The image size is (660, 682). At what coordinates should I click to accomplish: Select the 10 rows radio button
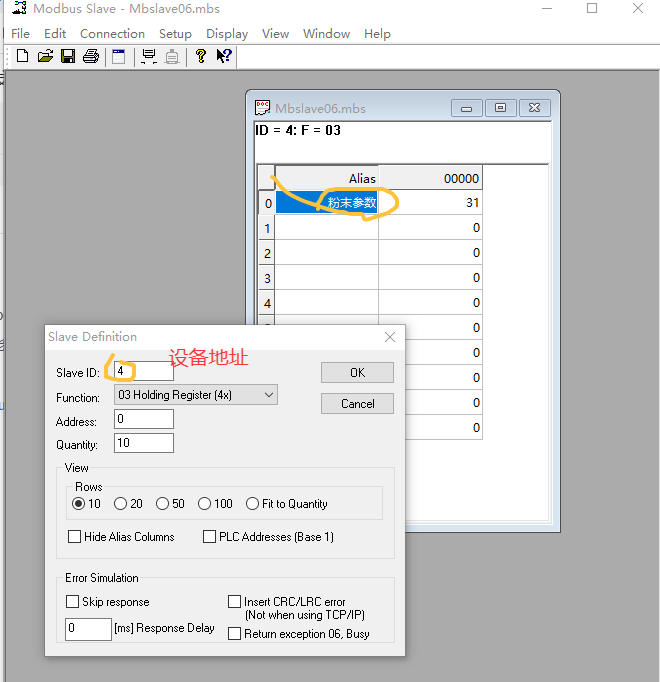78,504
